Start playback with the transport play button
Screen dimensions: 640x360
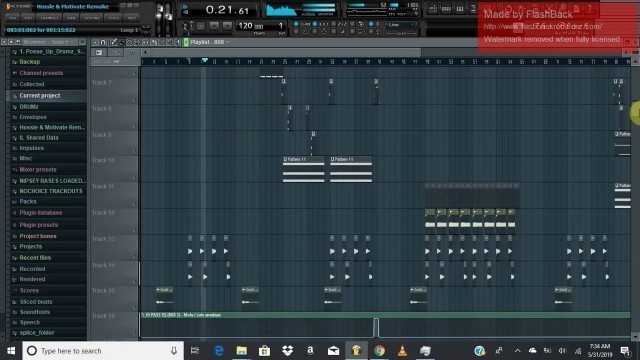pos(200,26)
